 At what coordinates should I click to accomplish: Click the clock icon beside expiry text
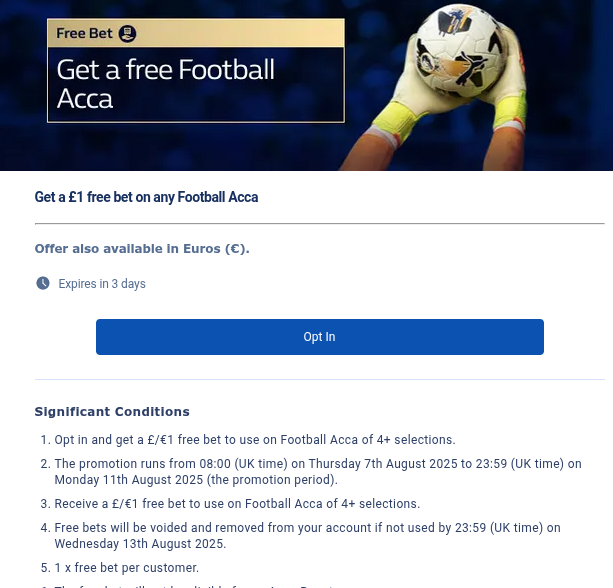[x=43, y=284]
